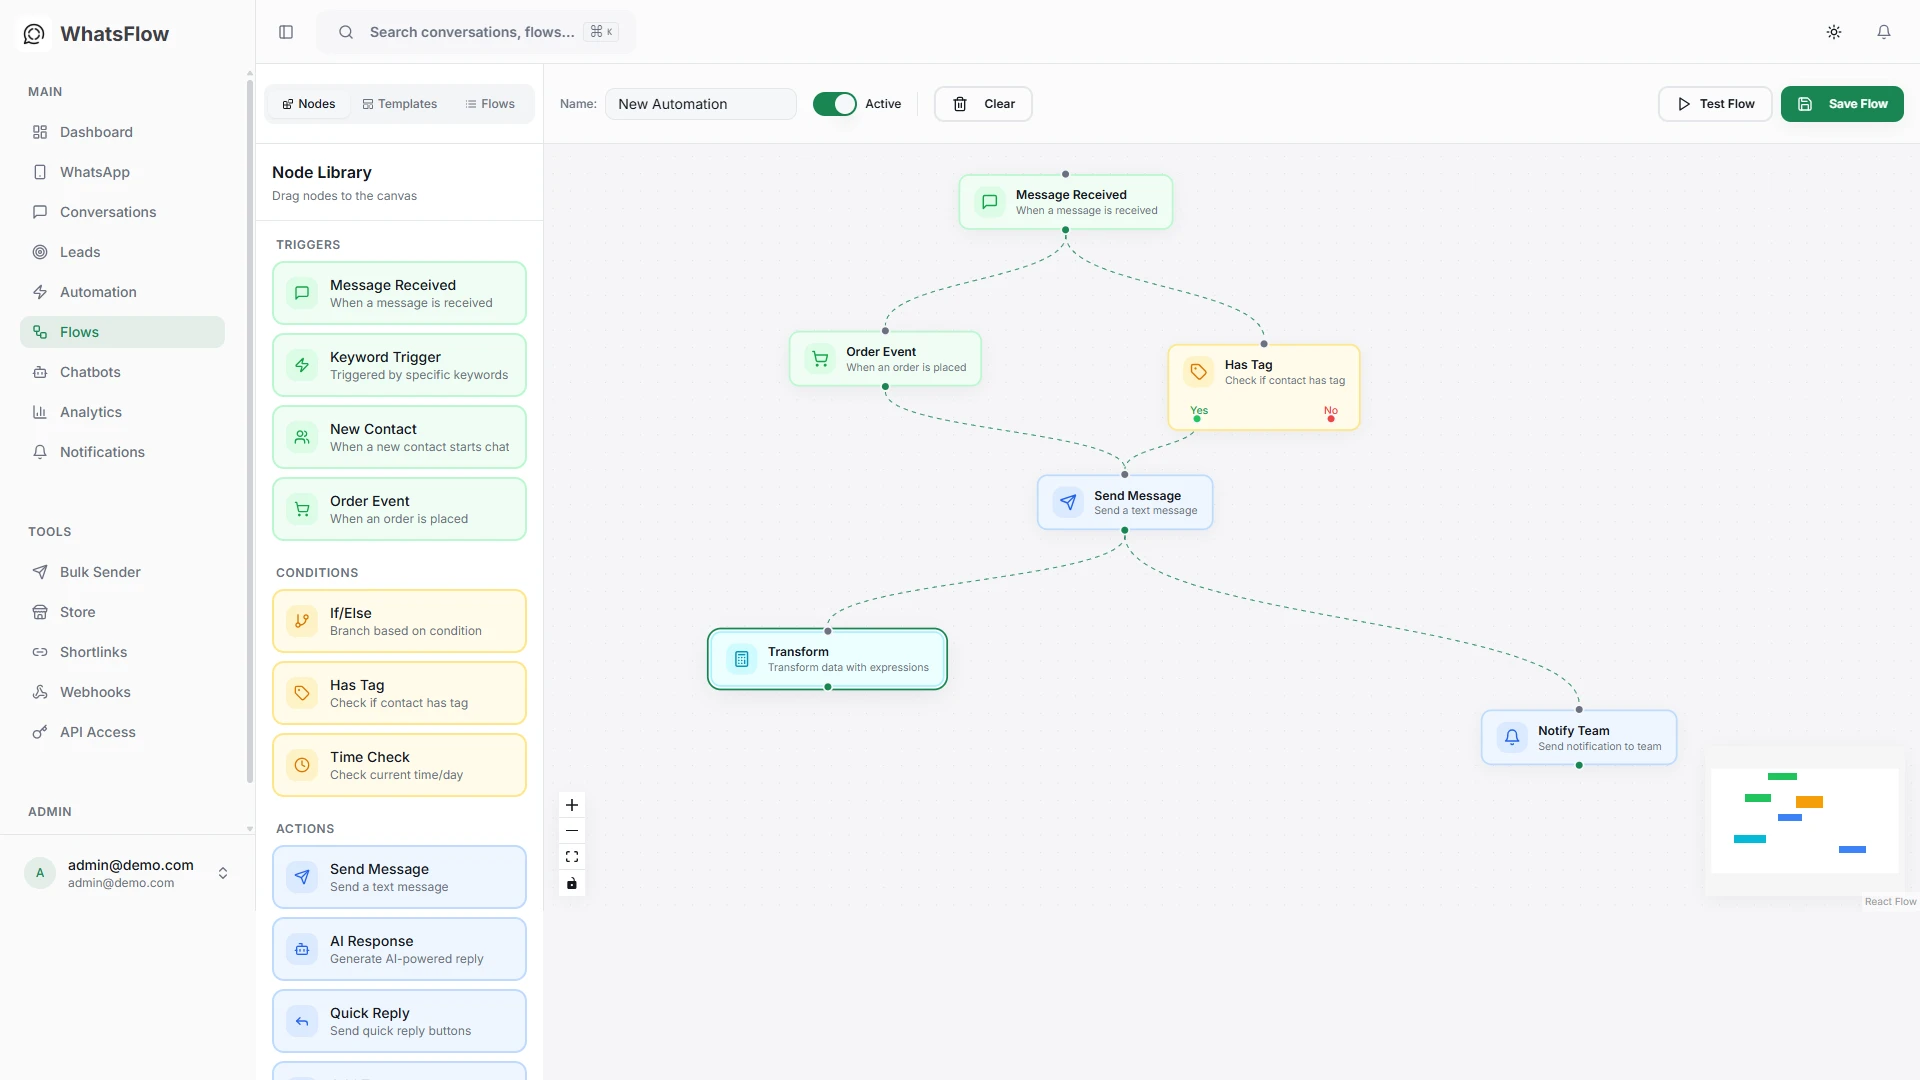Click New Contact people icon in library

[302, 437]
